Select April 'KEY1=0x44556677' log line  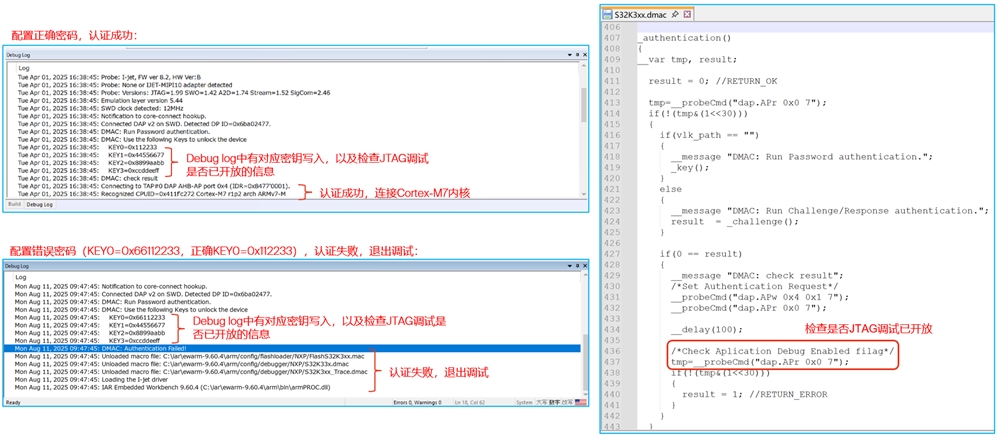pos(91,155)
